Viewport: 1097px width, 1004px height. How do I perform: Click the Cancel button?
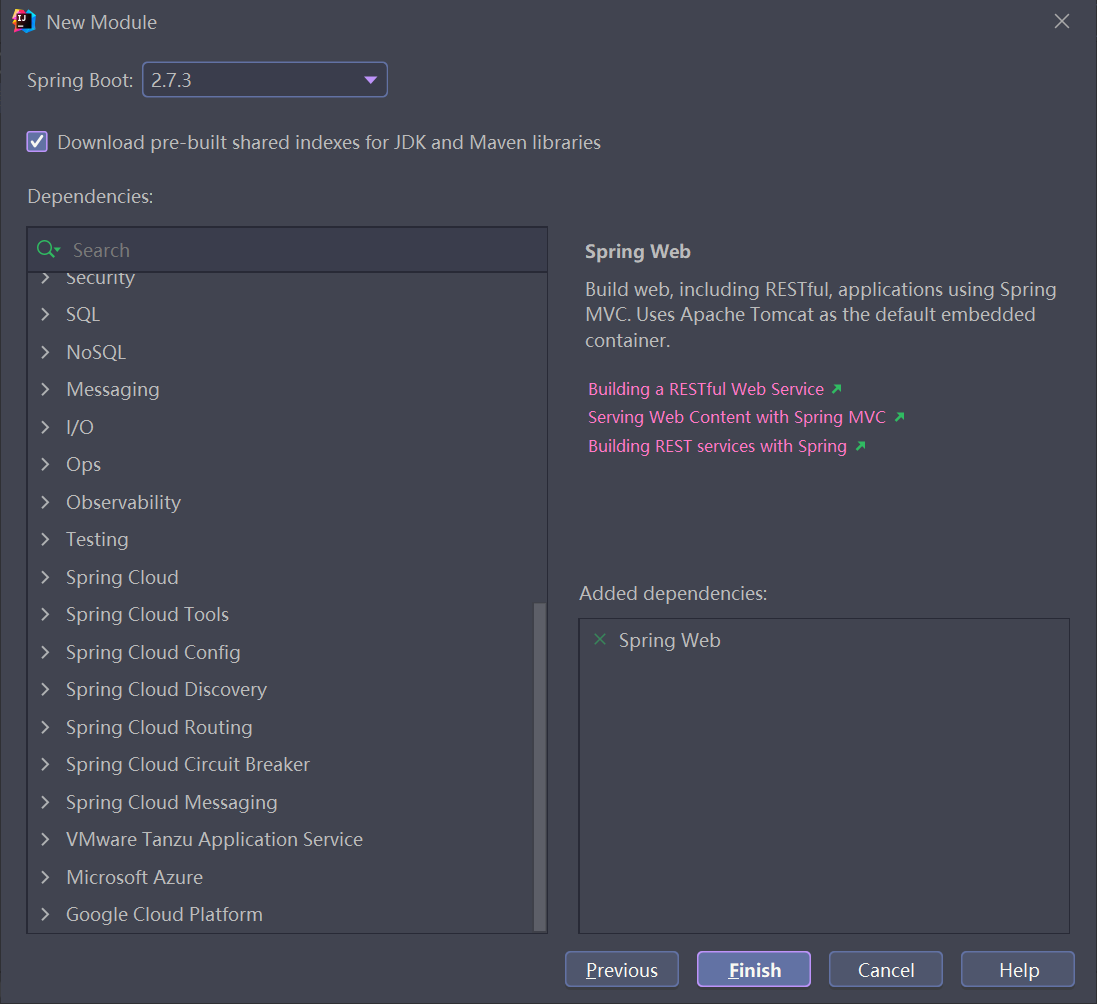(x=886, y=969)
